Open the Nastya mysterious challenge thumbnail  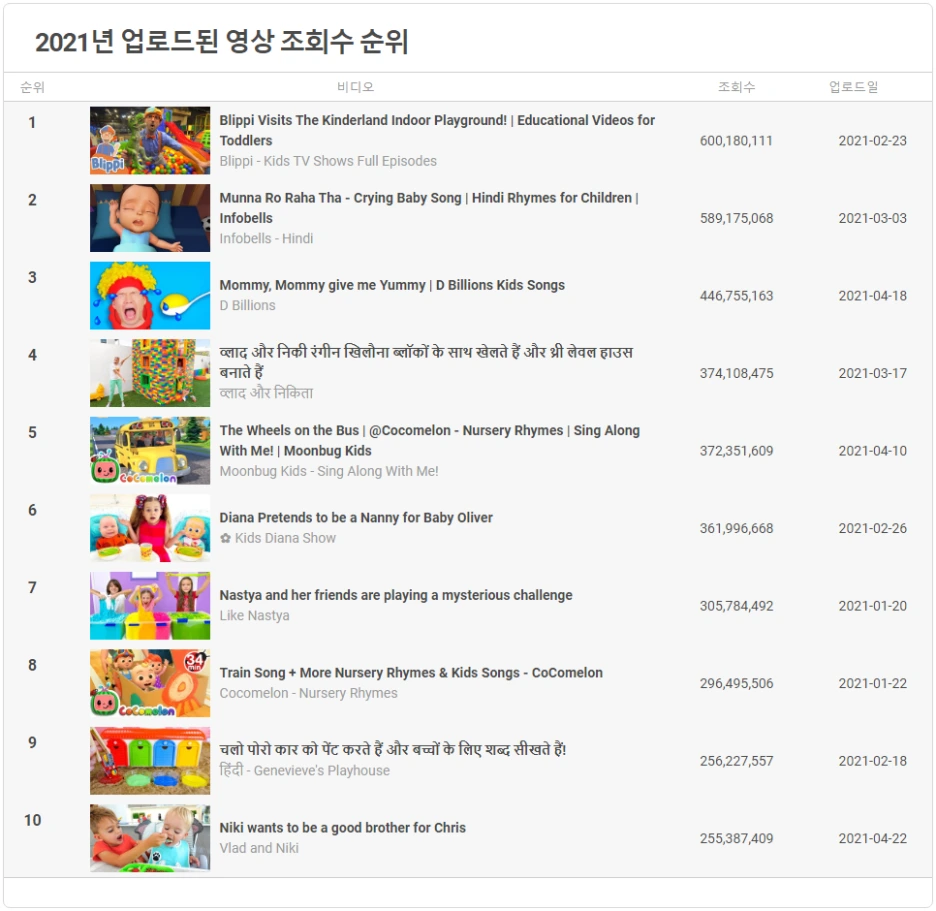(150, 606)
